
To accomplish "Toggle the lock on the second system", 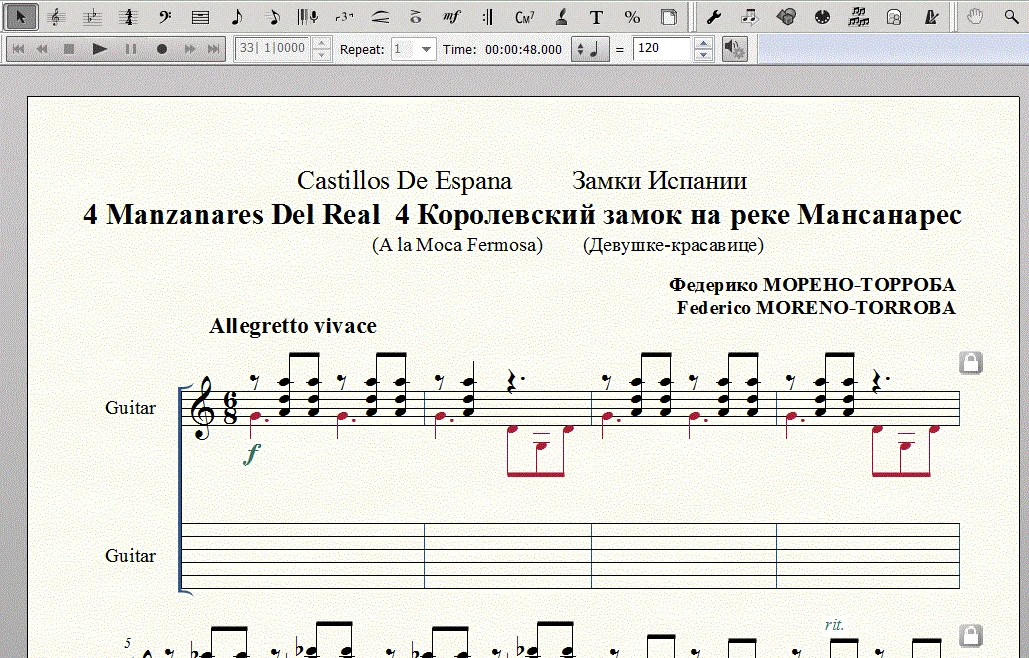I will [970, 635].
